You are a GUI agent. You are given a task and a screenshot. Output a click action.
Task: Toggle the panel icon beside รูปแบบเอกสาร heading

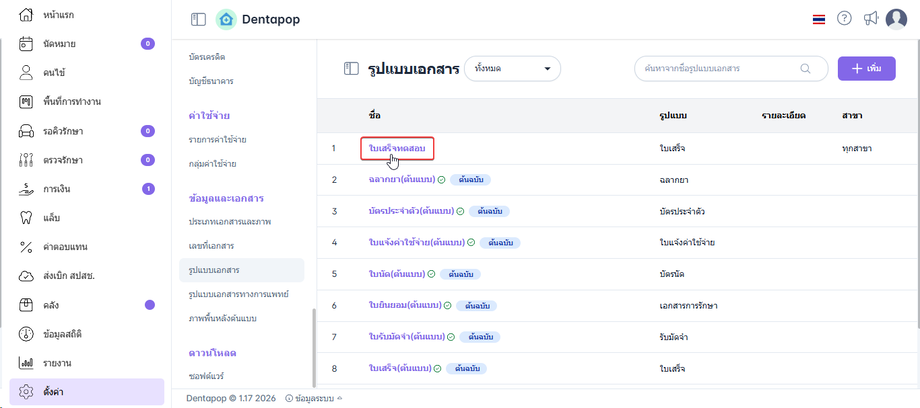point(351,69)
